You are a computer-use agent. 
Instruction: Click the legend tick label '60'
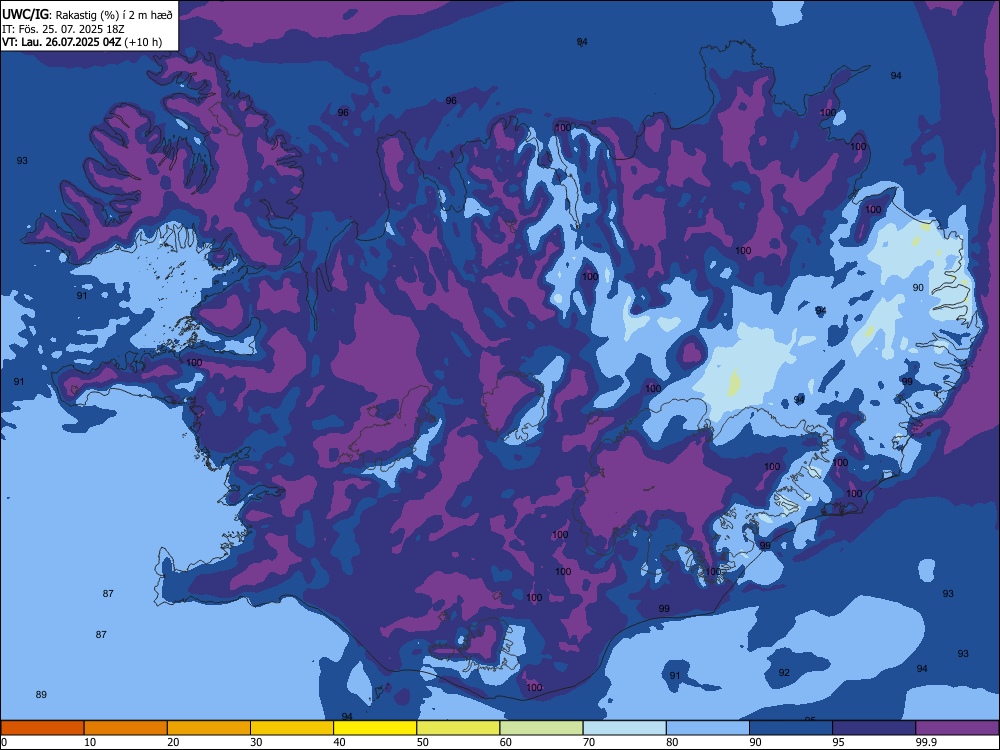click(506, 742)
